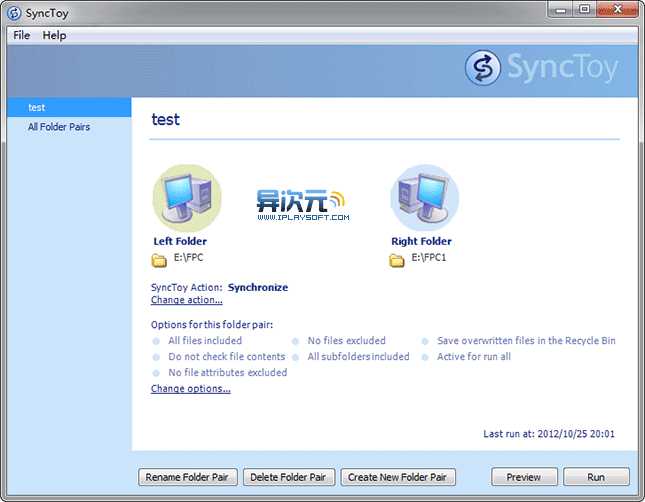Click the Run button

click(x=596, y=477)
